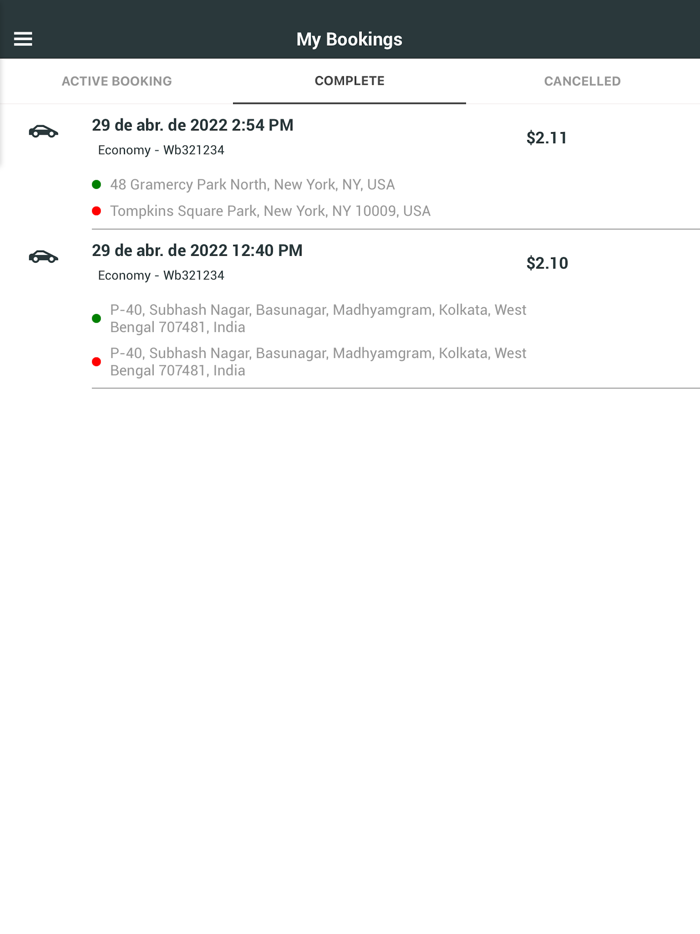Click the My Bookings header title

point(349,39)
